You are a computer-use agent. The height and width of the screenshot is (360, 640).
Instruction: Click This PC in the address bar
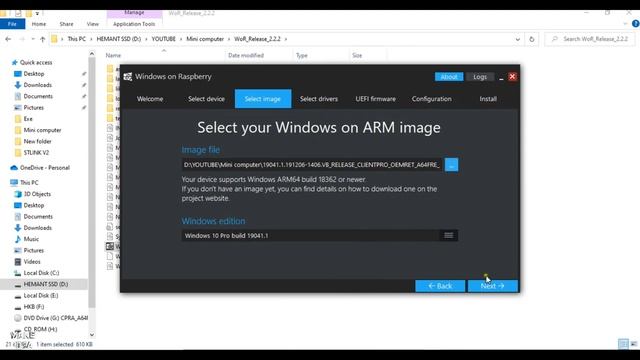coord(77,39)
